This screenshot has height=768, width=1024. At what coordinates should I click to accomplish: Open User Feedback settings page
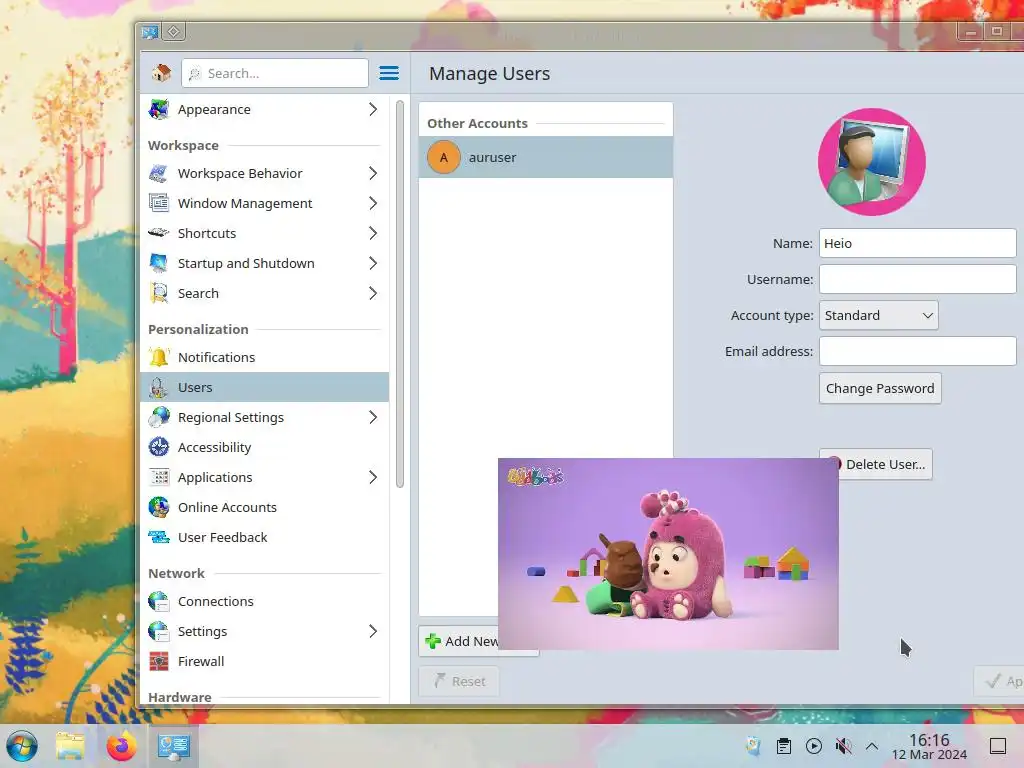point(264,537)
